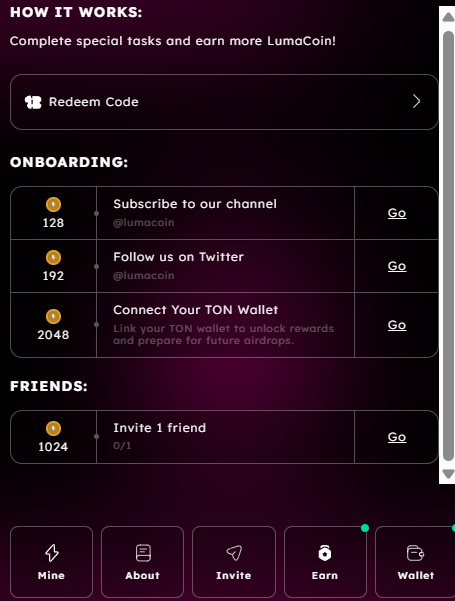Open the Redeem Code row
455x601 pixels.
coord(224,102)
